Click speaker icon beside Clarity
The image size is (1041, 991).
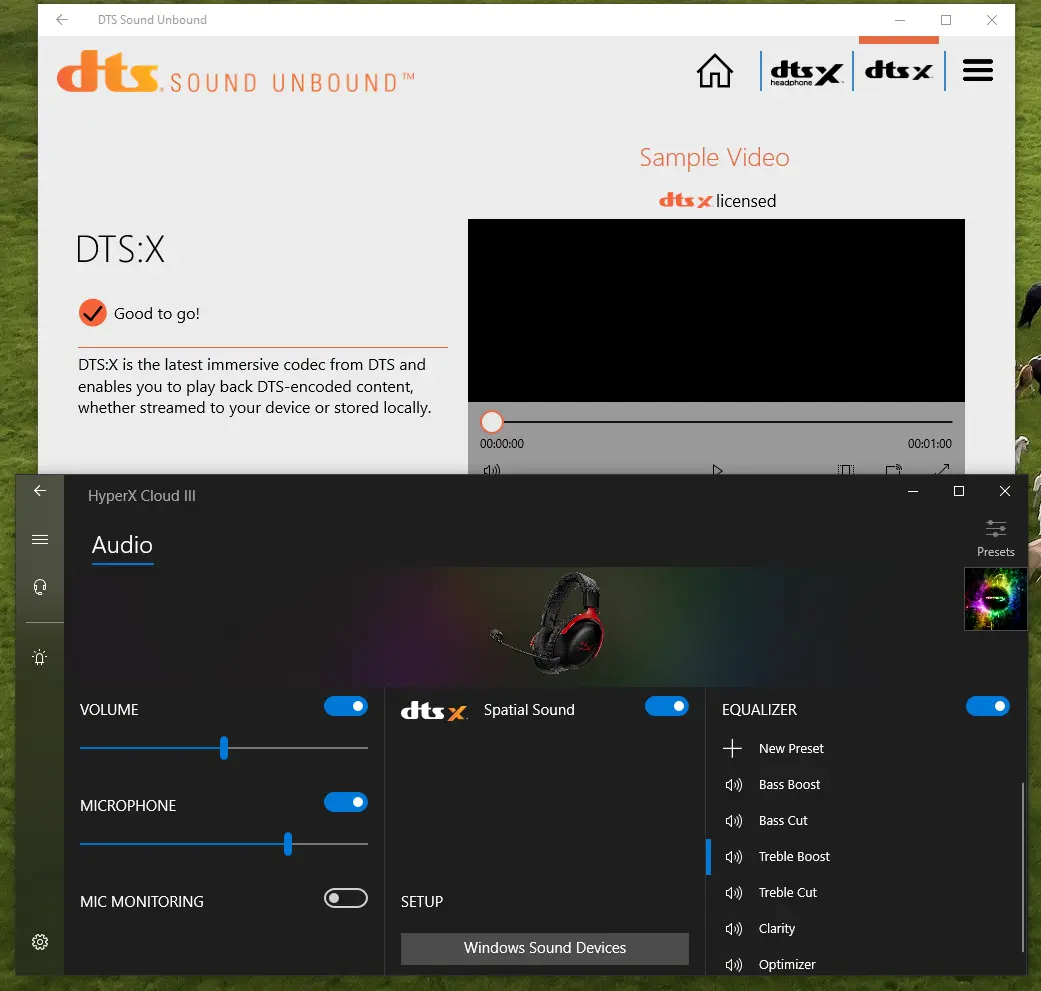733,929
